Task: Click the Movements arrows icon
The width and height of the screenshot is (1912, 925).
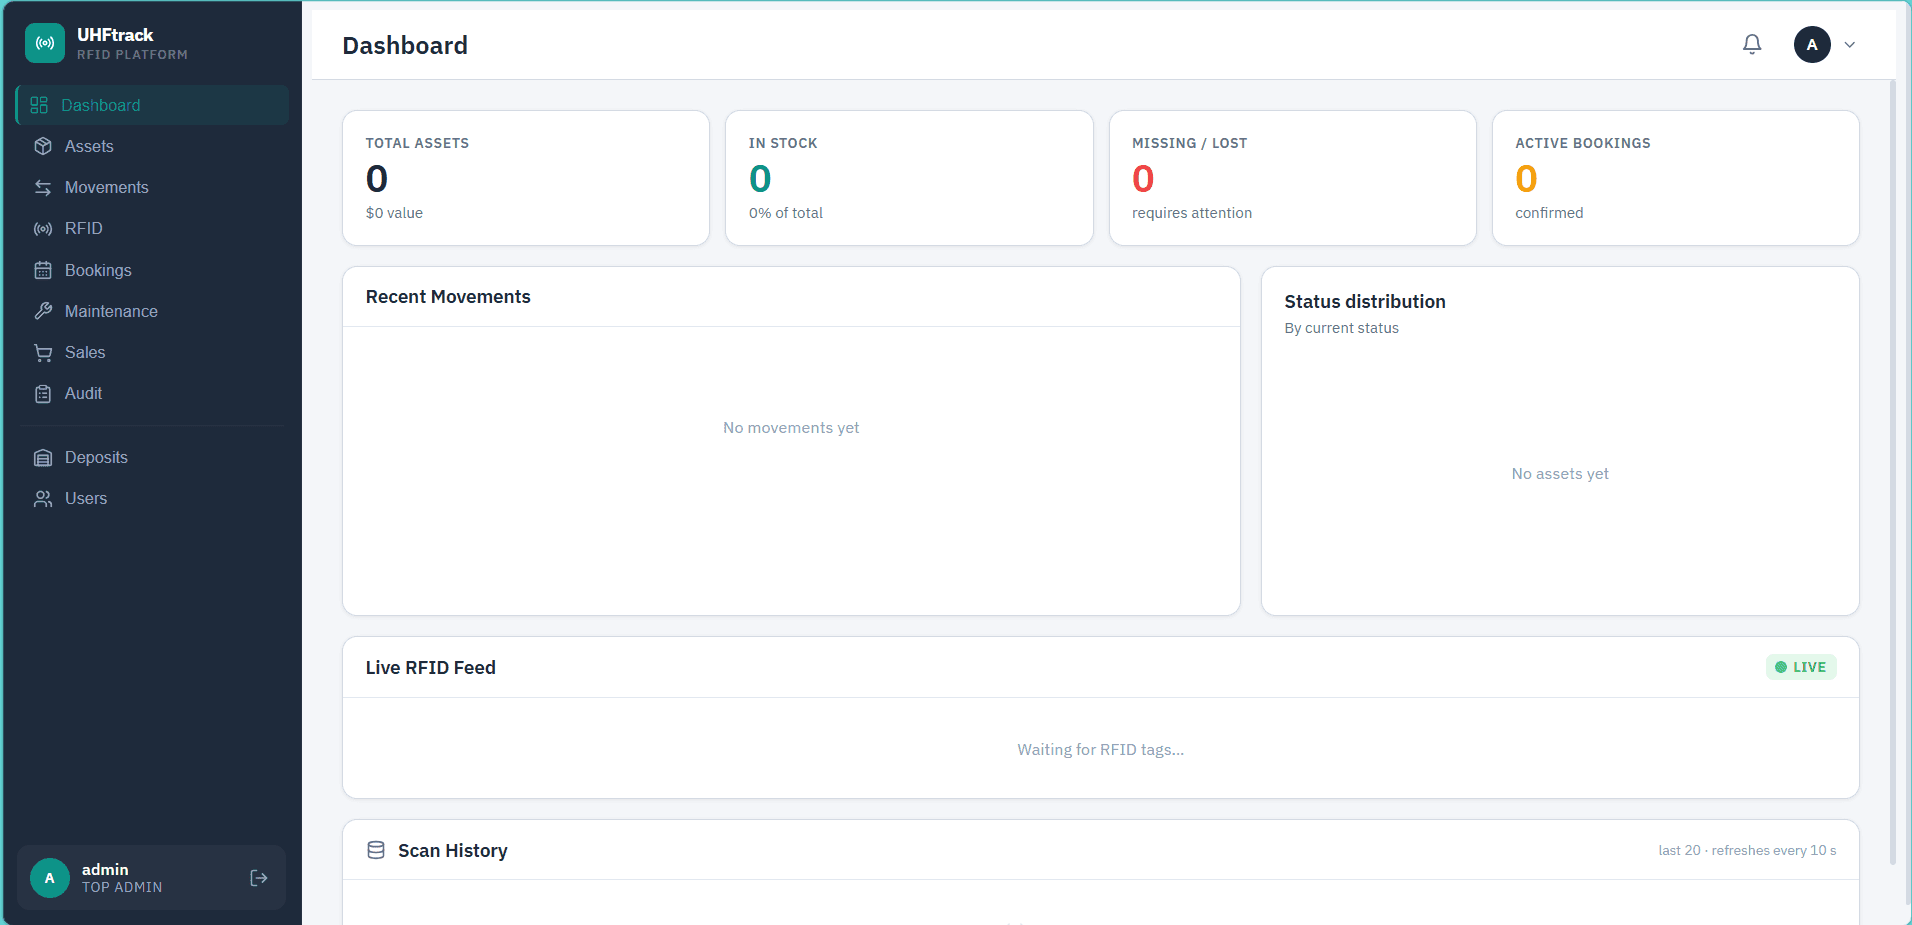Action: (43, 187)
